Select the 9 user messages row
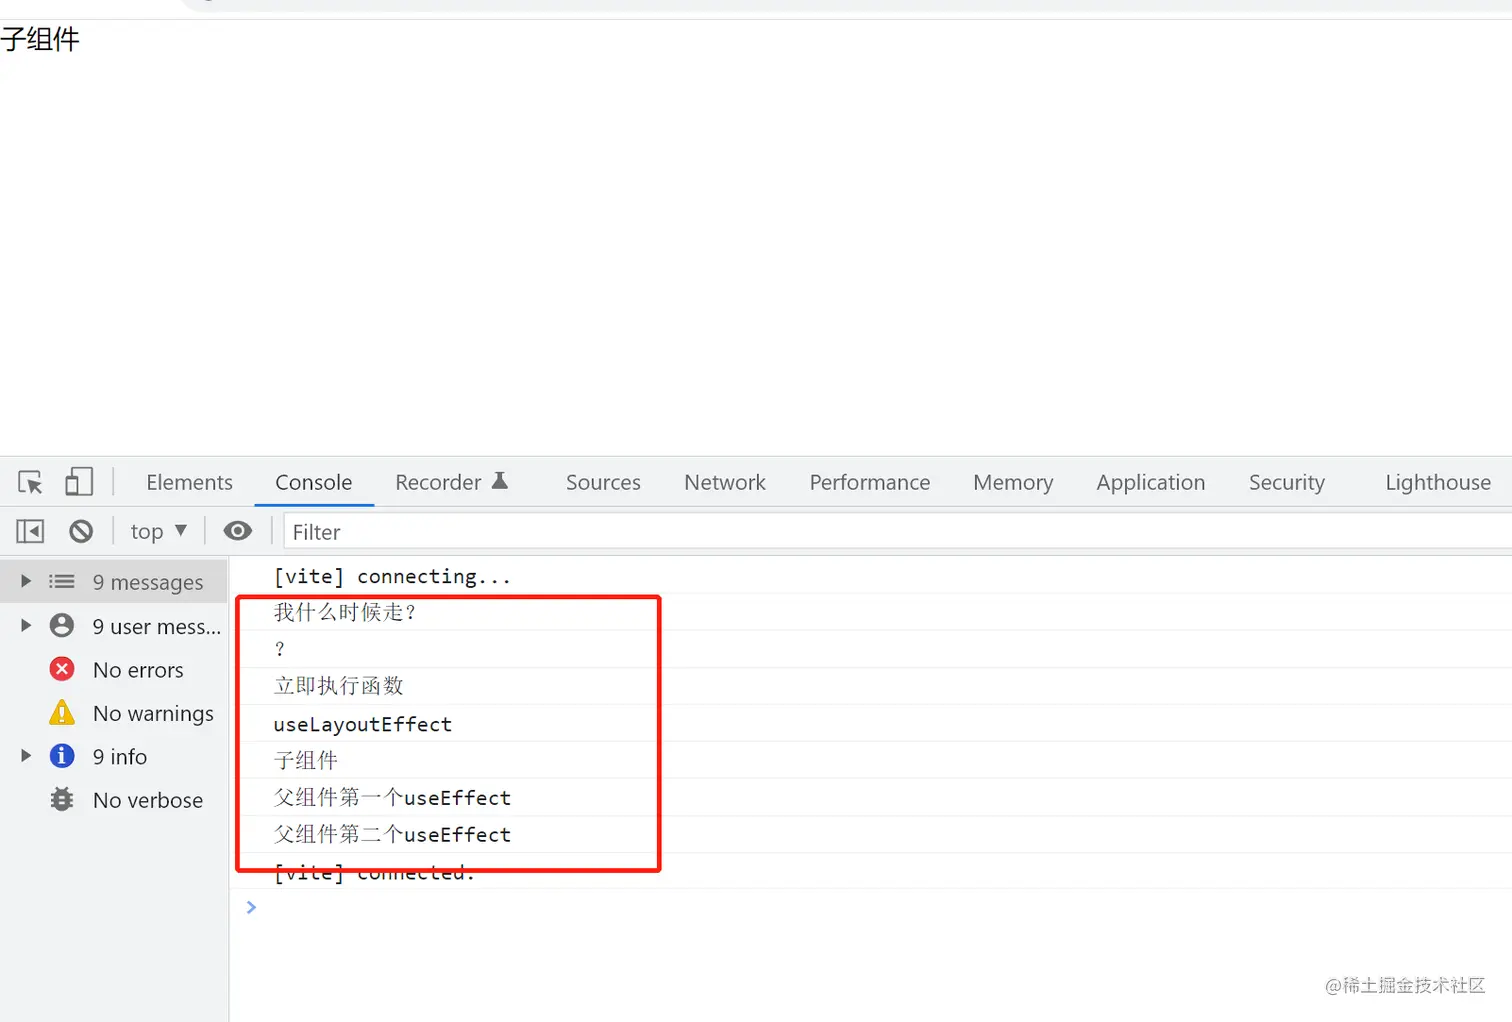 [x=114, y=626]
